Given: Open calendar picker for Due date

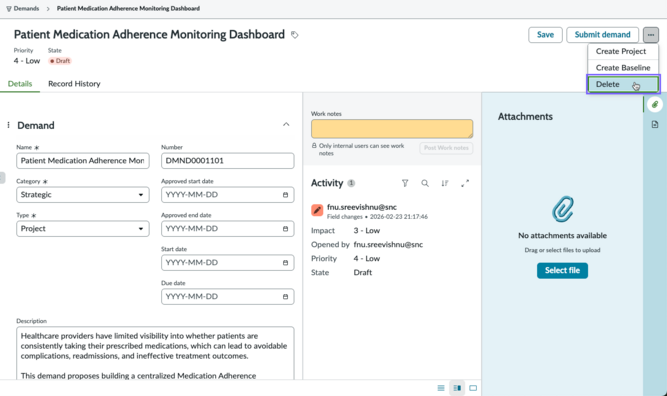Looking at the screenshot, I should point(285,297).
